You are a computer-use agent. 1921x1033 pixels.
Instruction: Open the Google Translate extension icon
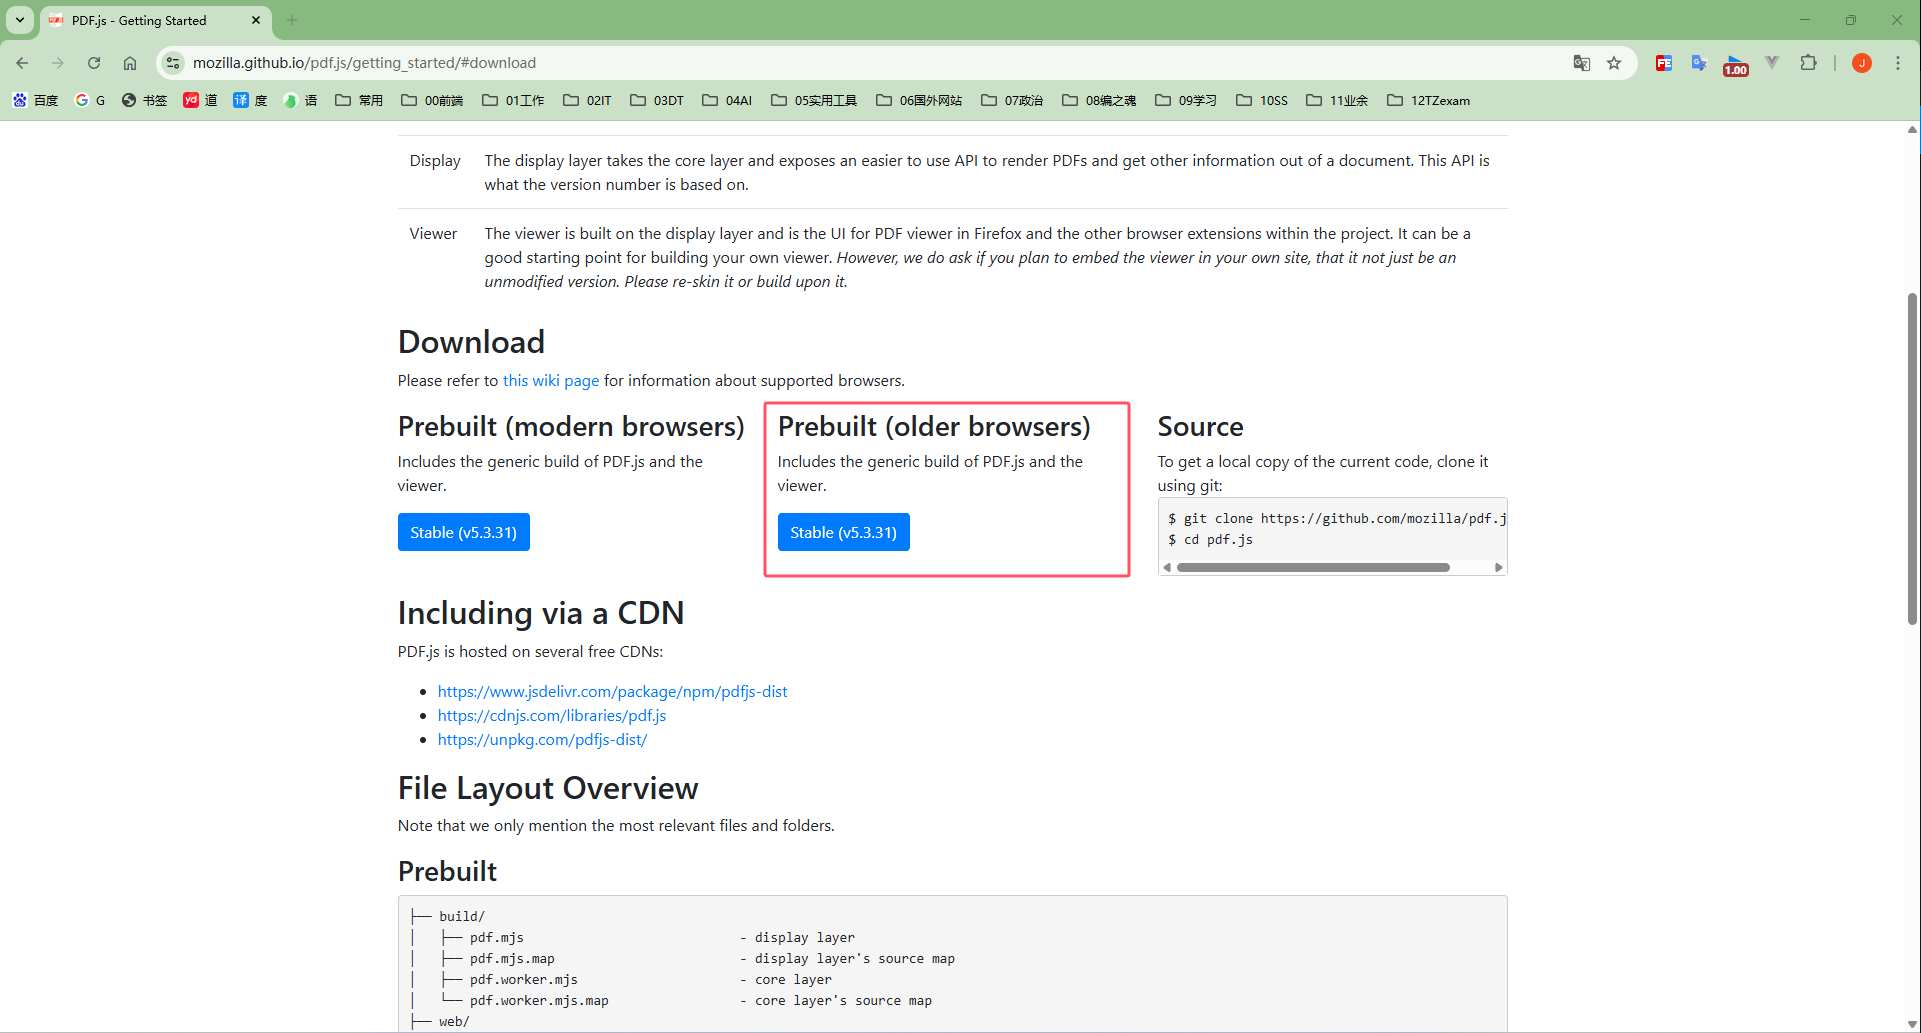(x=1699, y=63)
